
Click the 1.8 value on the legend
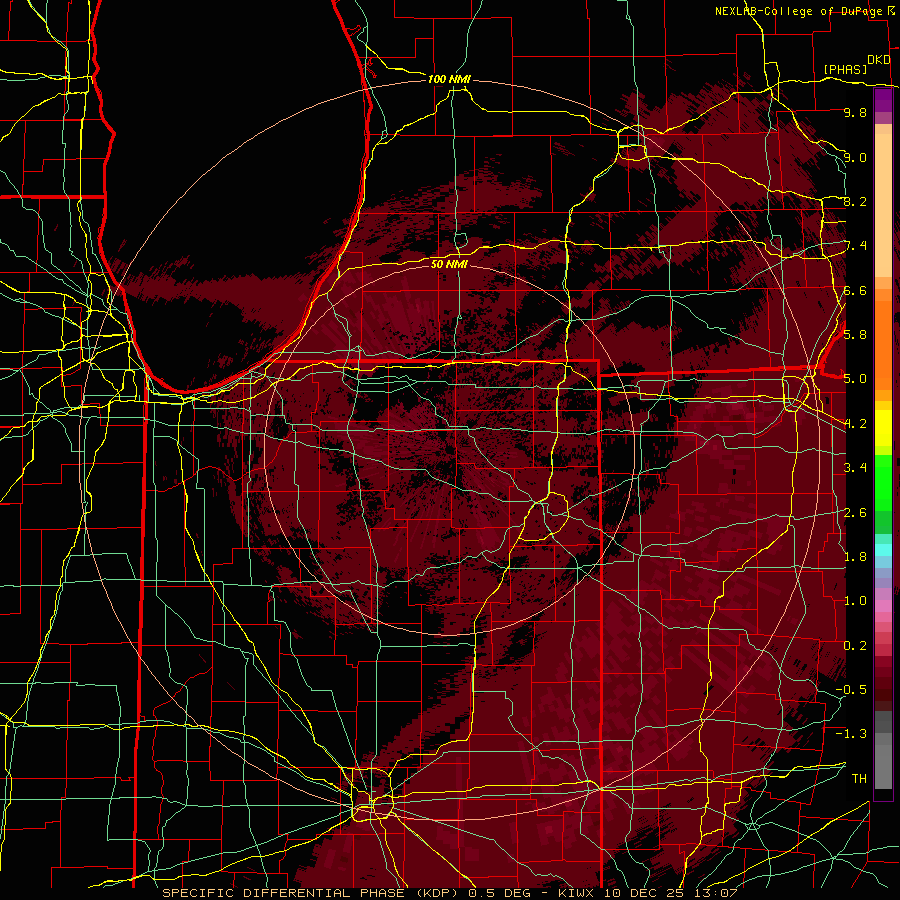coord(855,557)
